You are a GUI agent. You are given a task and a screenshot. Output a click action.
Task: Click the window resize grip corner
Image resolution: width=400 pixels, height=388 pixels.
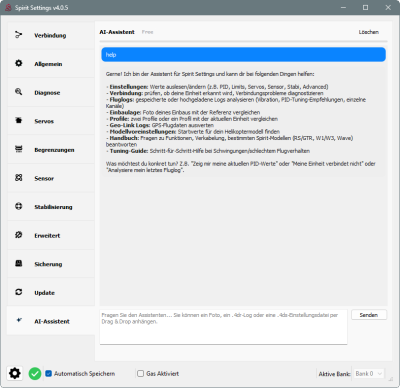coord(391,379)
